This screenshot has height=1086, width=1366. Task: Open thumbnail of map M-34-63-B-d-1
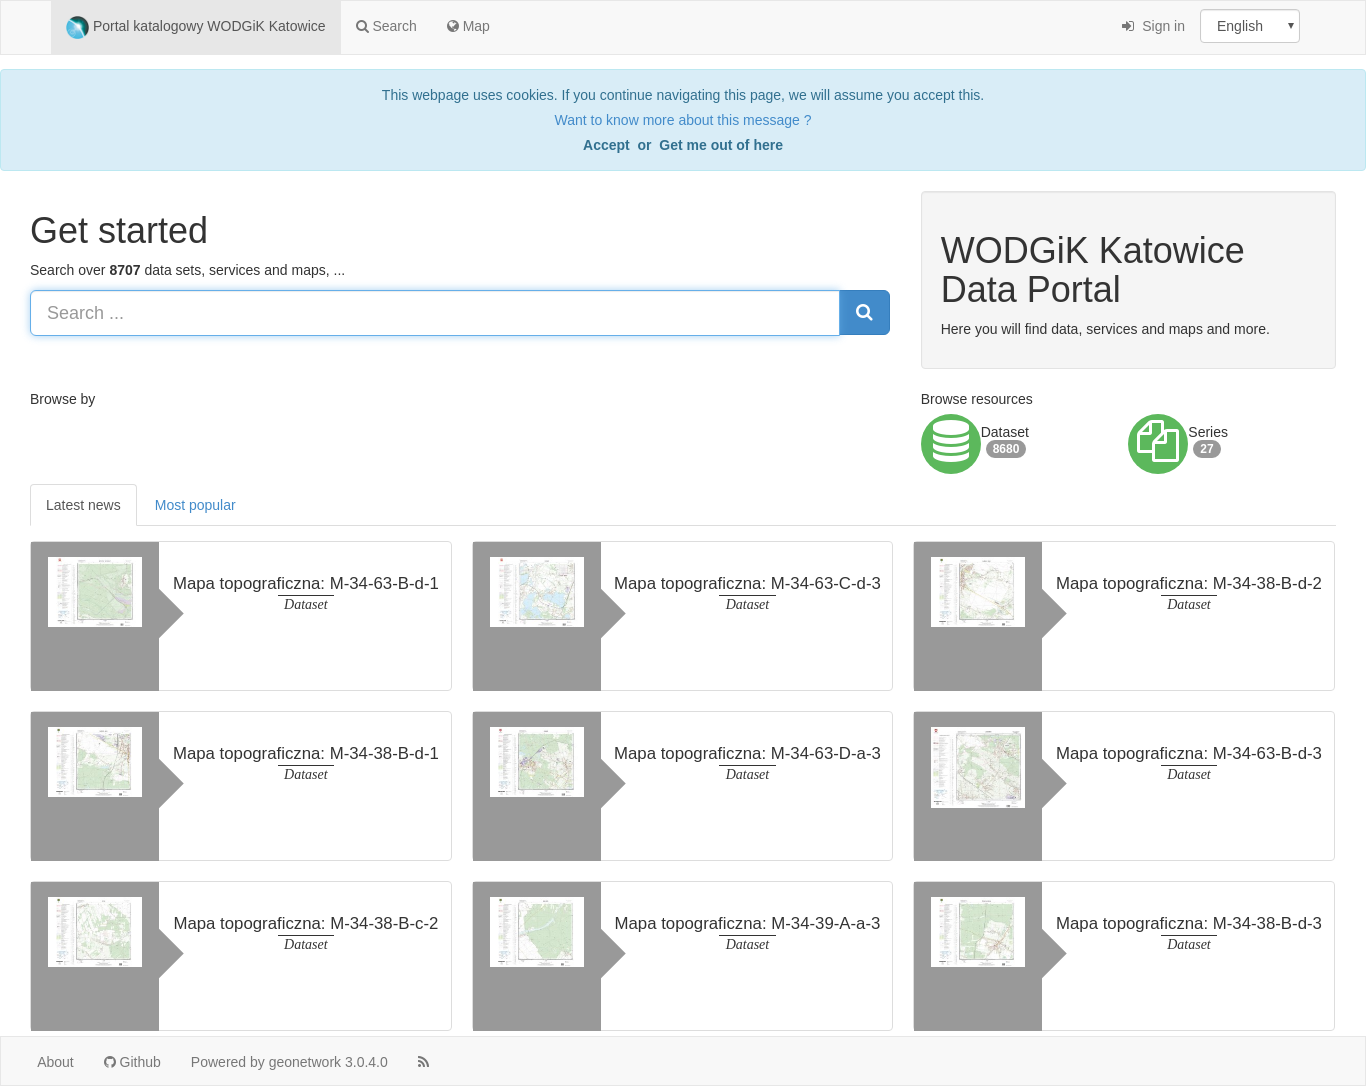(x=95, y=592)
